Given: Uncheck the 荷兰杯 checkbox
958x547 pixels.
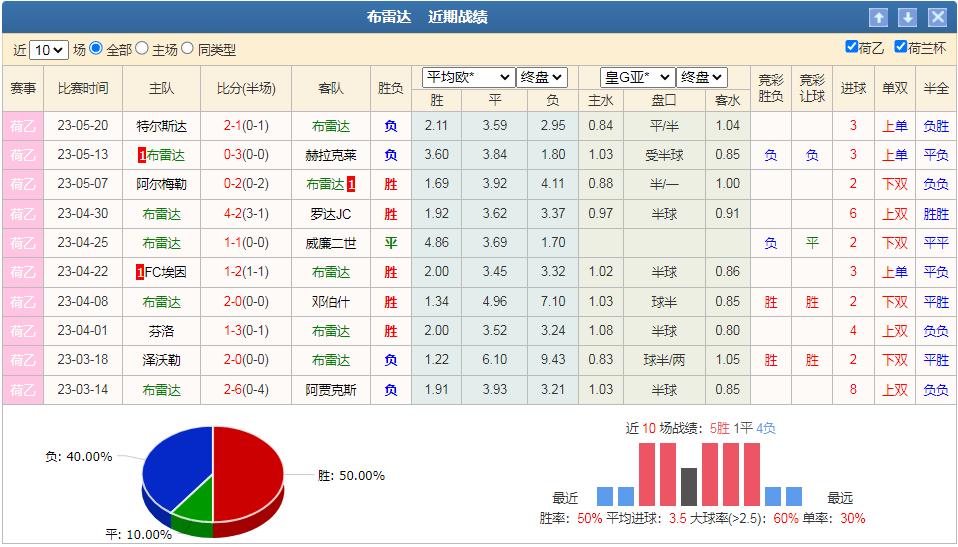Looking at the screenshot, I should coord(901,46).
